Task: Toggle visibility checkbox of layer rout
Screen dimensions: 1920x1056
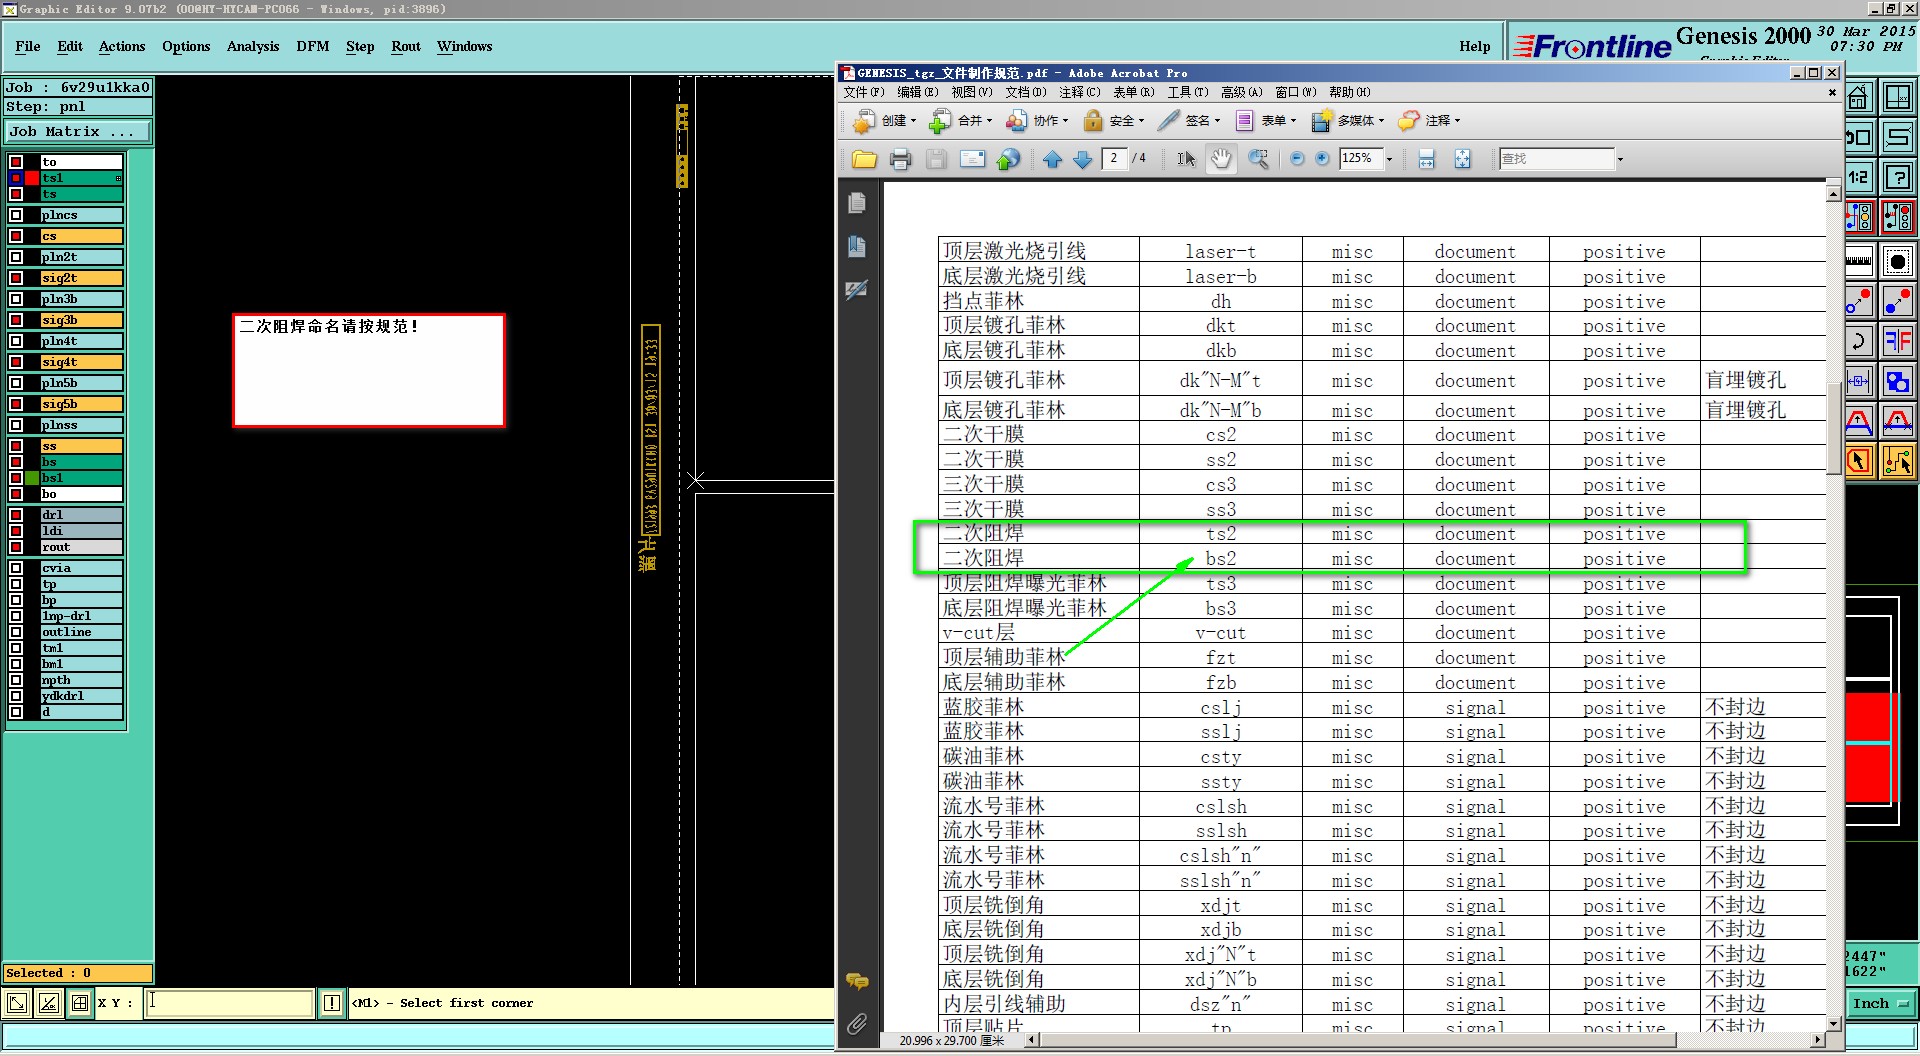Action: coord(16,547)
